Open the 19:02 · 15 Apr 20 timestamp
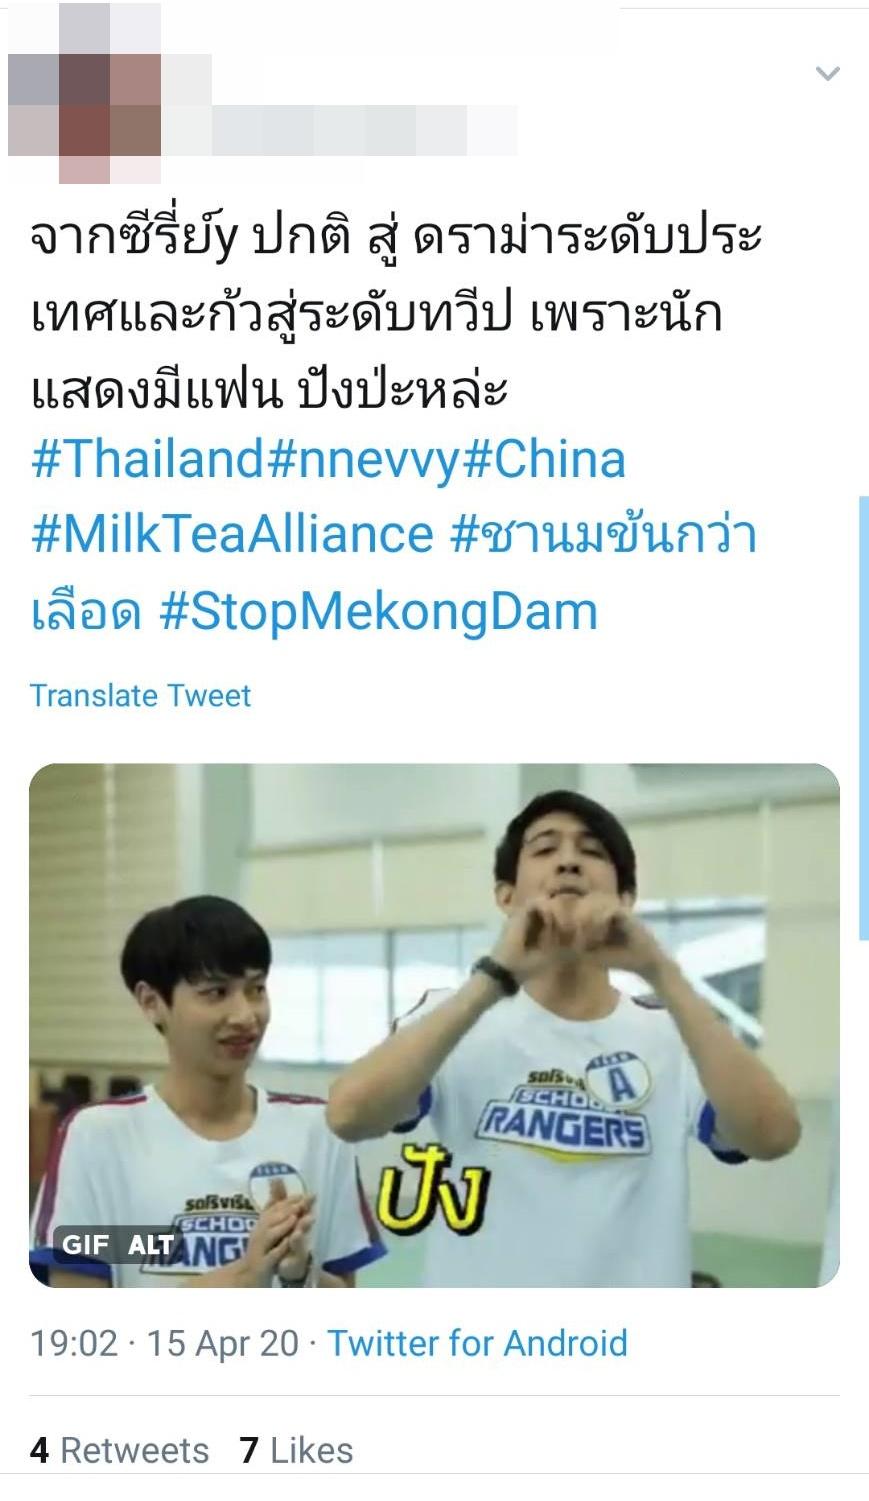869x1501 pixels. click(164, 1342)
